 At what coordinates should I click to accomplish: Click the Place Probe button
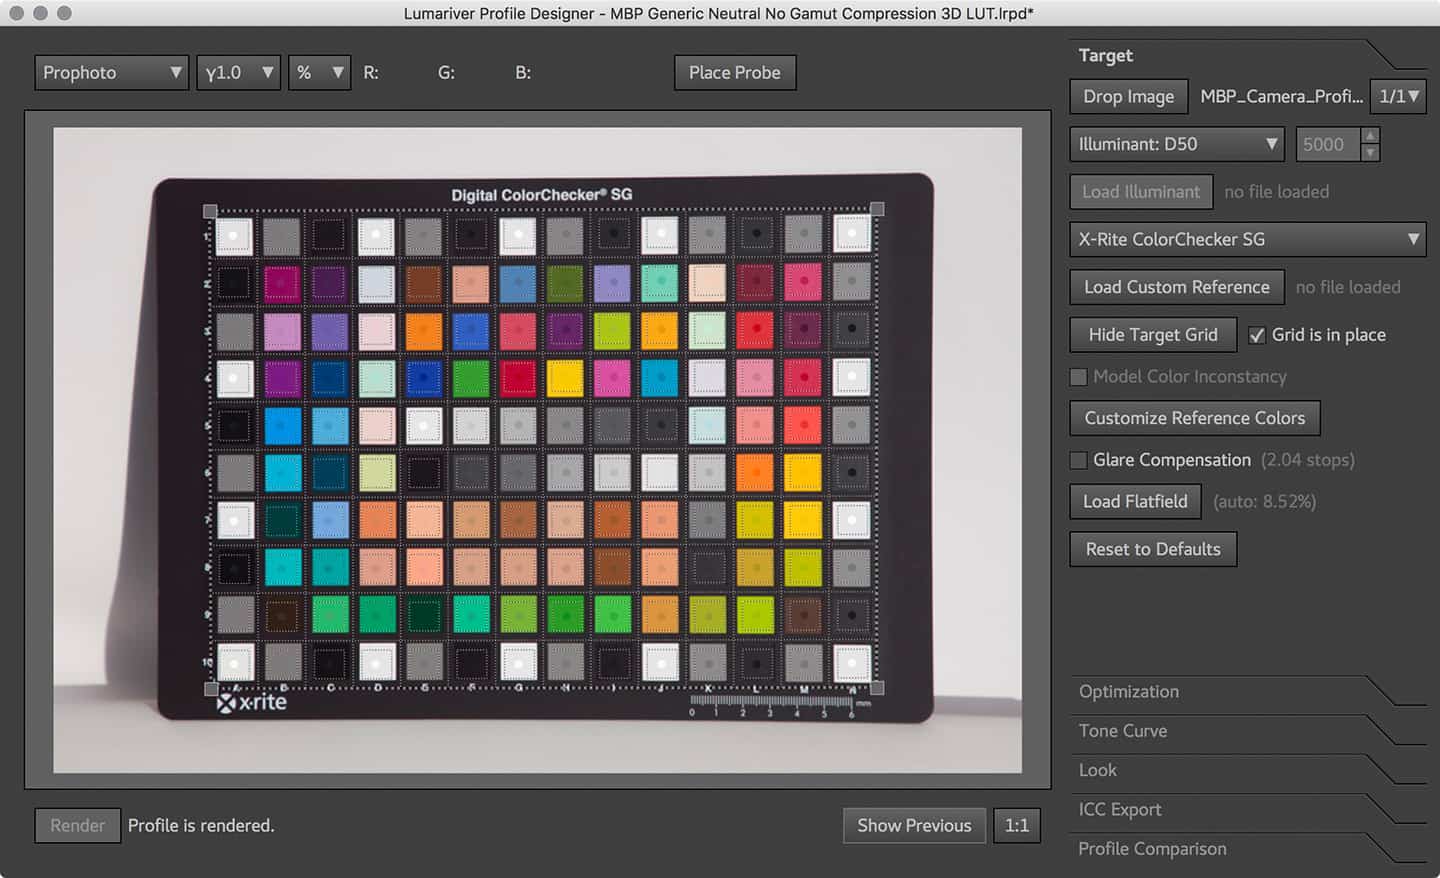pyautogui.click(x=734, y=73)
